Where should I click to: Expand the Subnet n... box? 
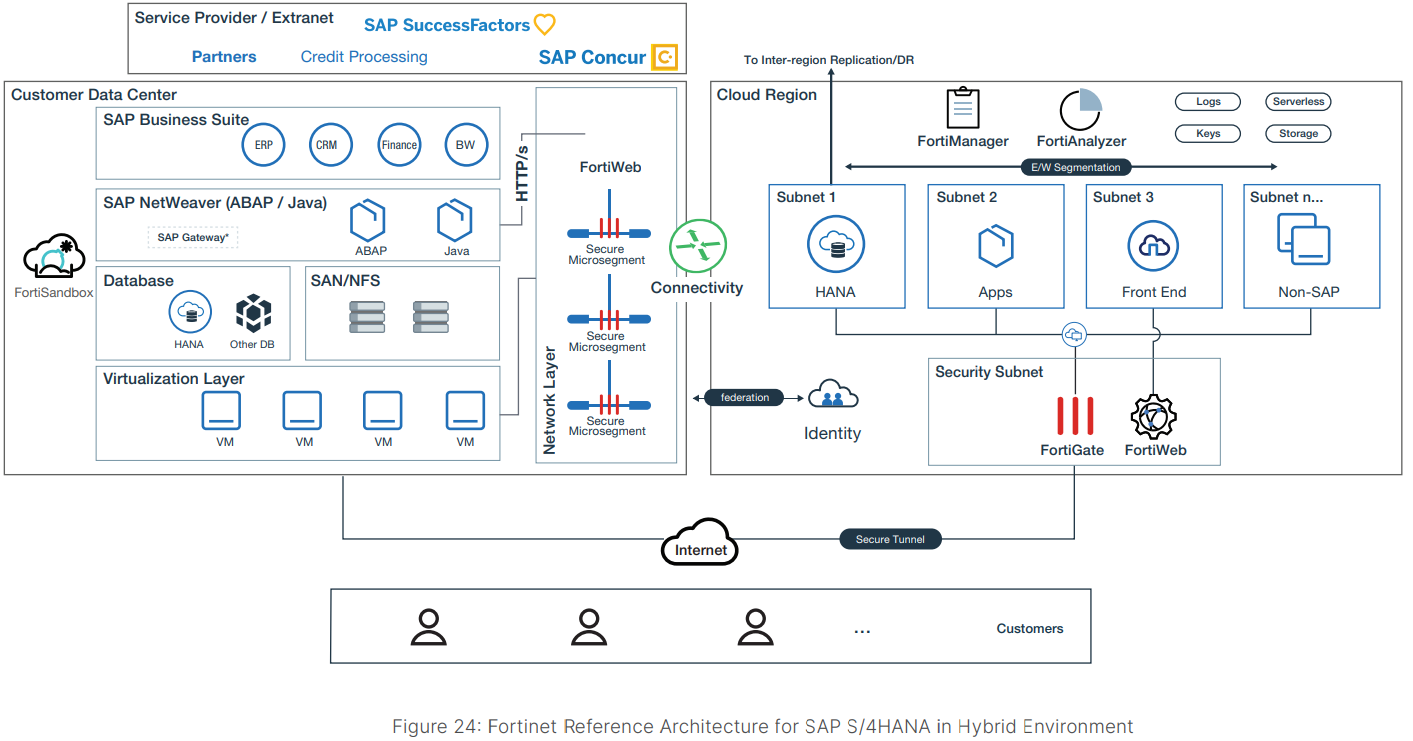1311,246
